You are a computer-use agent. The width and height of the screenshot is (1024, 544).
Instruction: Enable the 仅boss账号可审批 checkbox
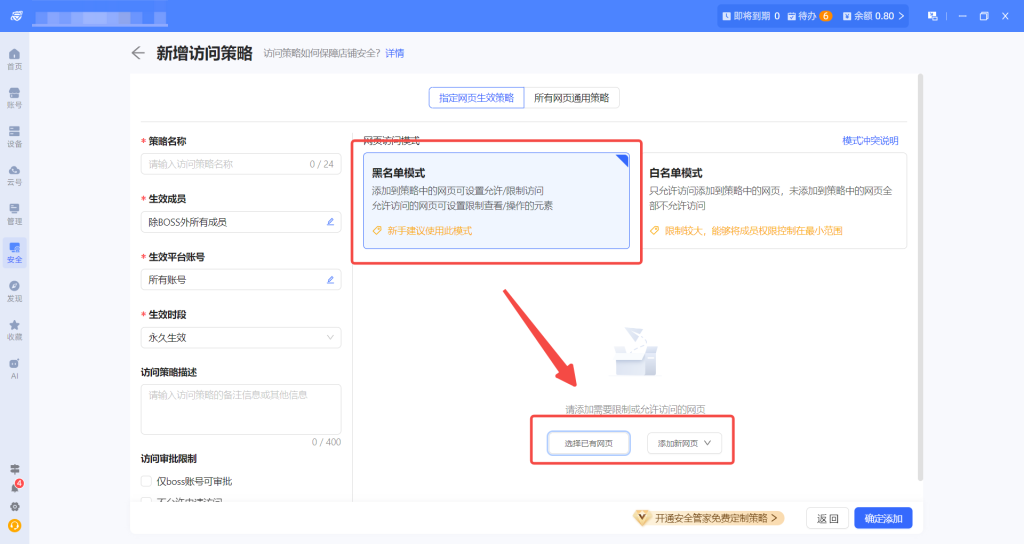[147, 481]
